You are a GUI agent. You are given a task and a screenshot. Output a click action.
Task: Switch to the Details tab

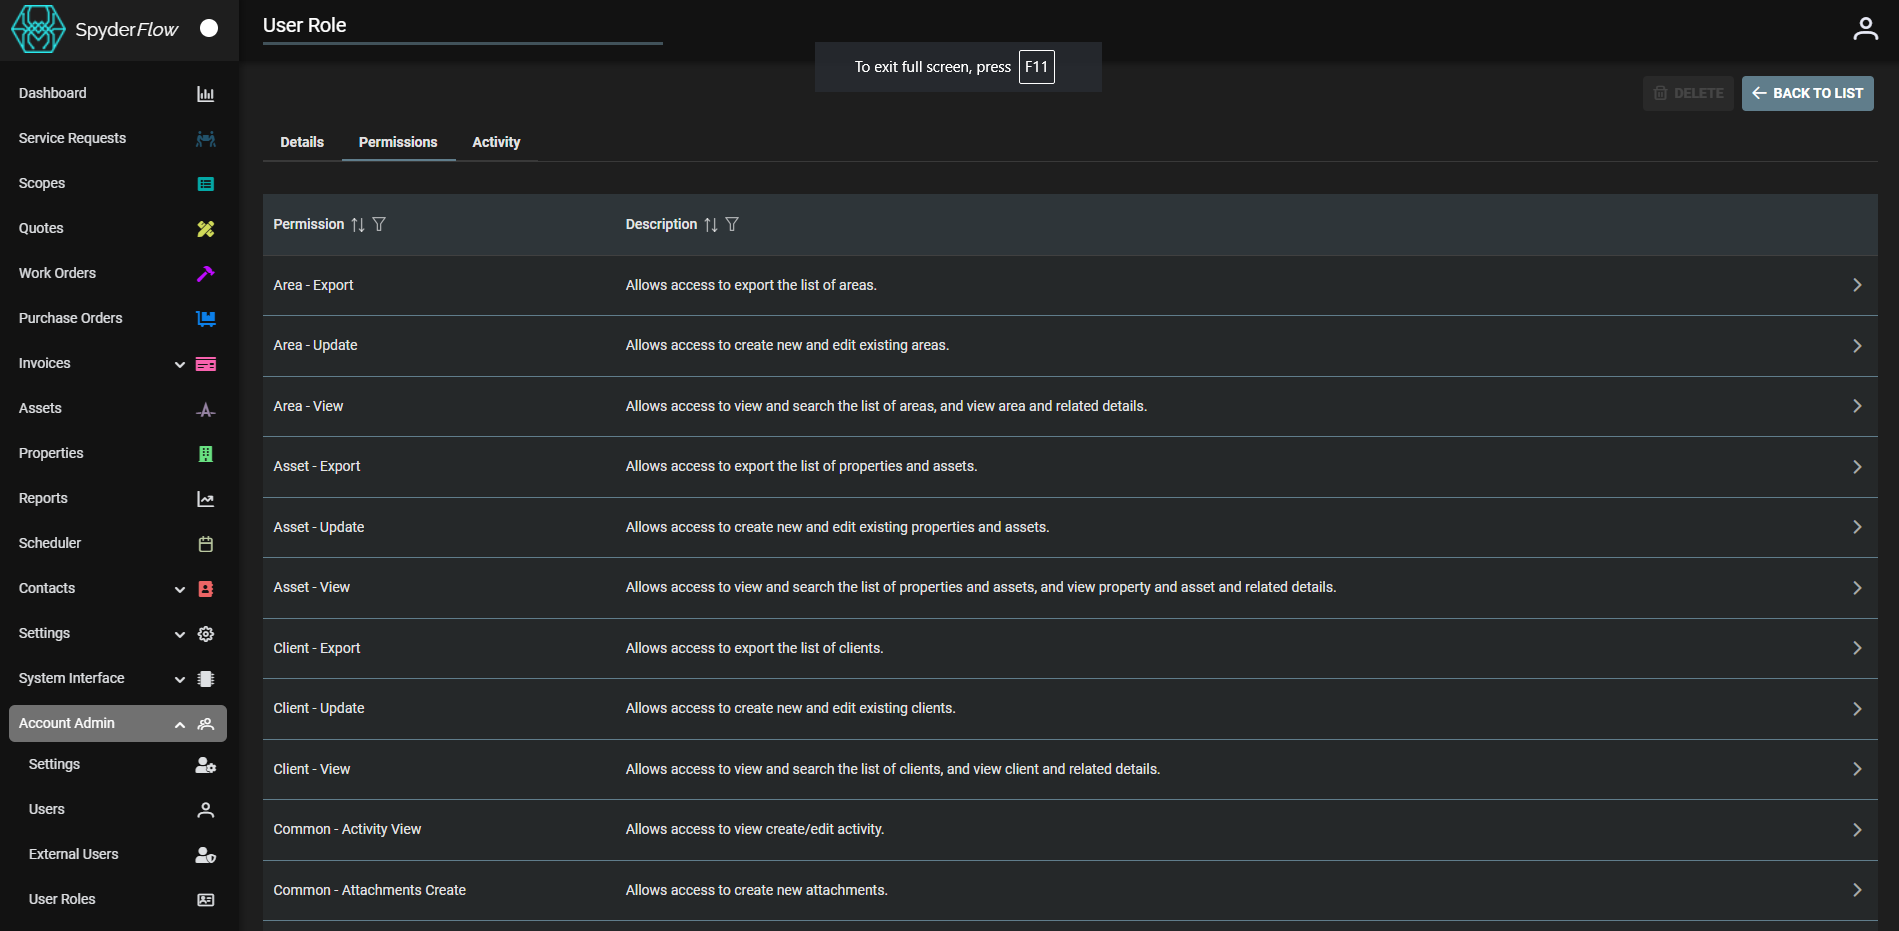tap(302, 142)
